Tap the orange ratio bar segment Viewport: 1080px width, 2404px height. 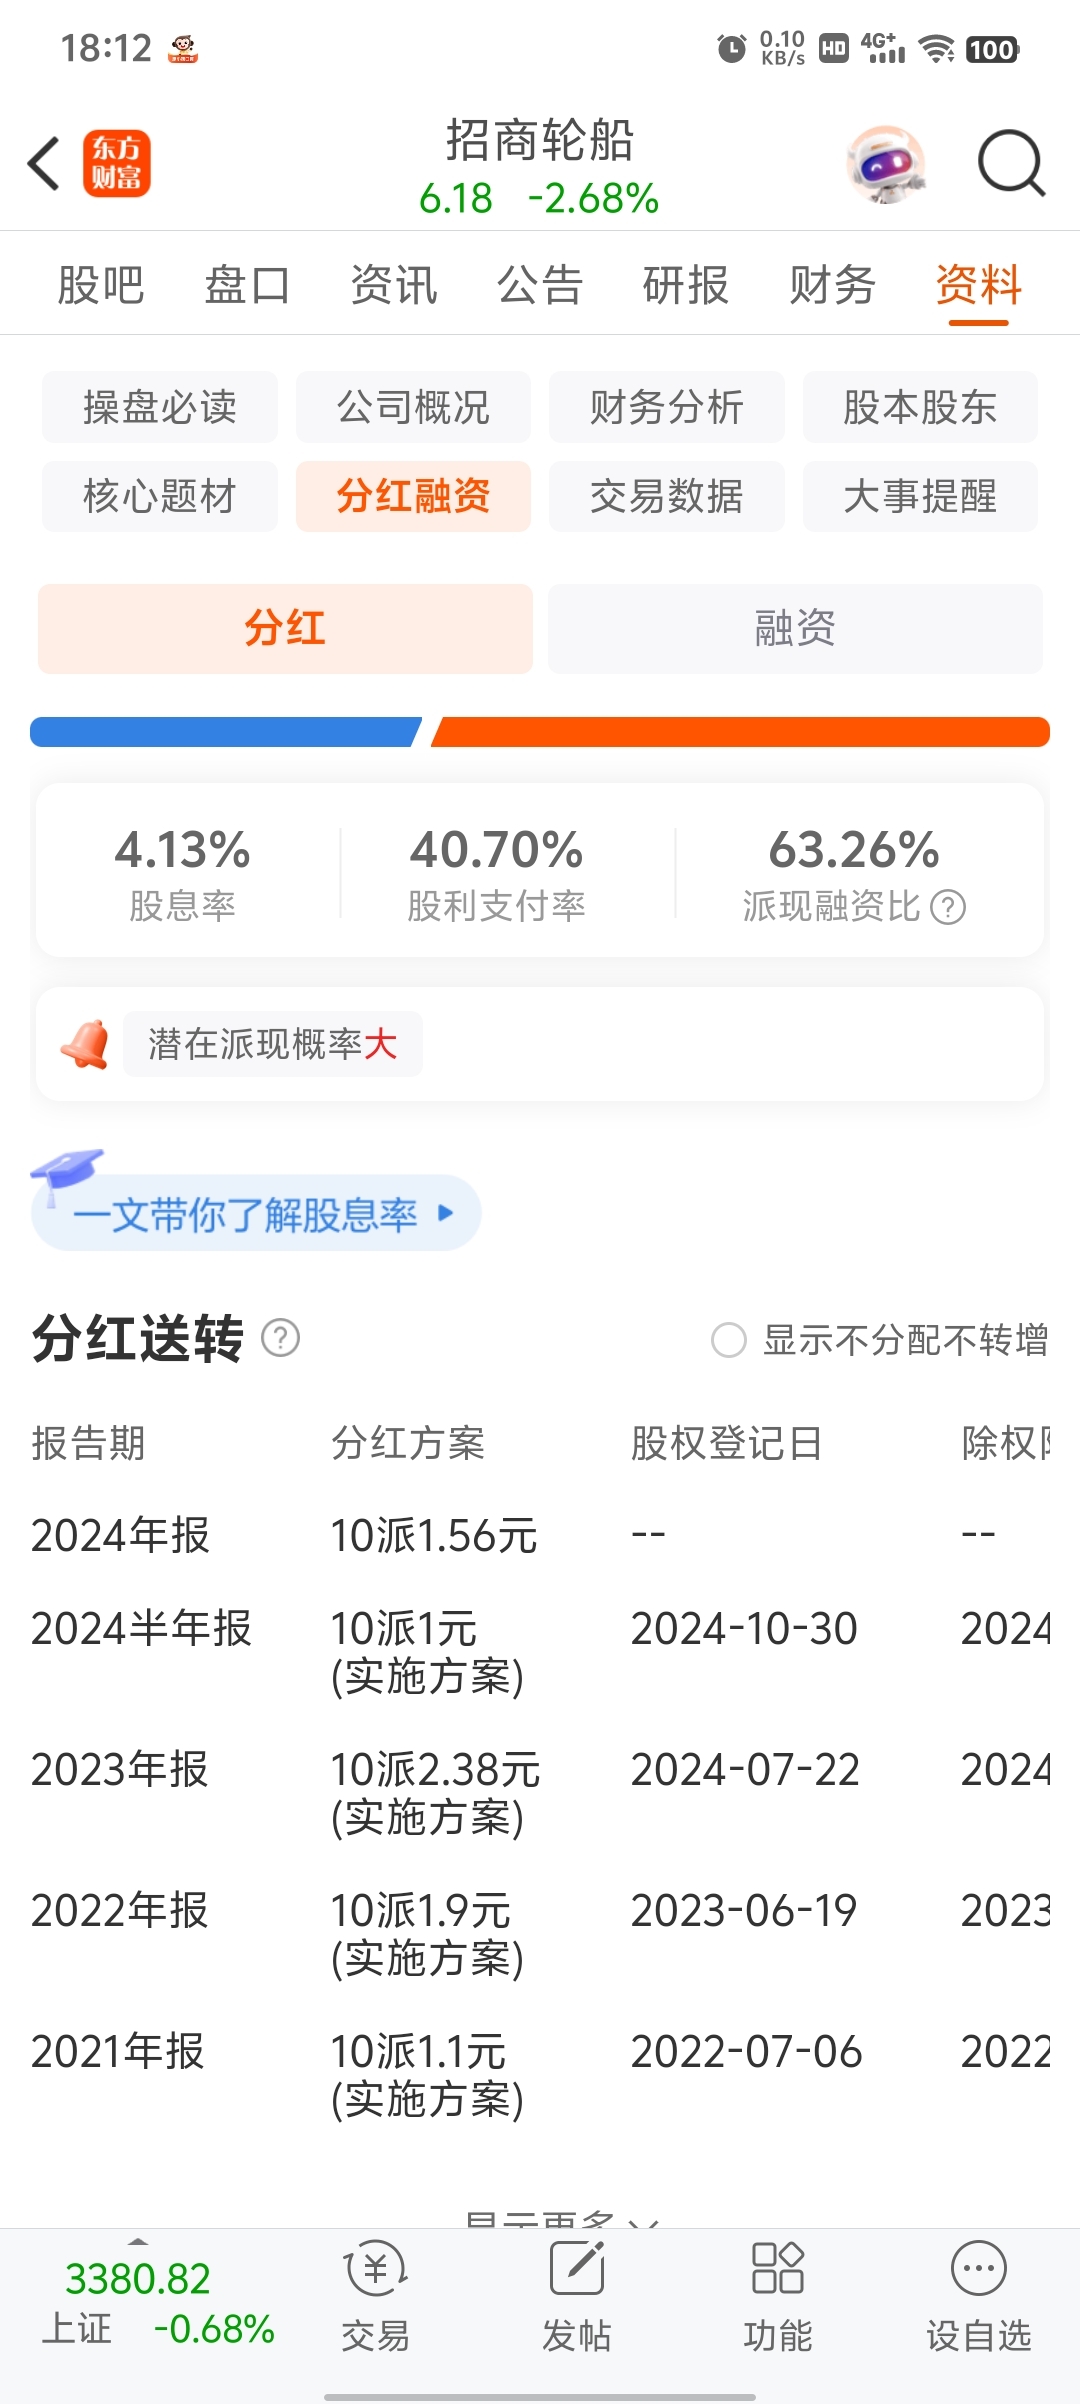pos(740,732)
